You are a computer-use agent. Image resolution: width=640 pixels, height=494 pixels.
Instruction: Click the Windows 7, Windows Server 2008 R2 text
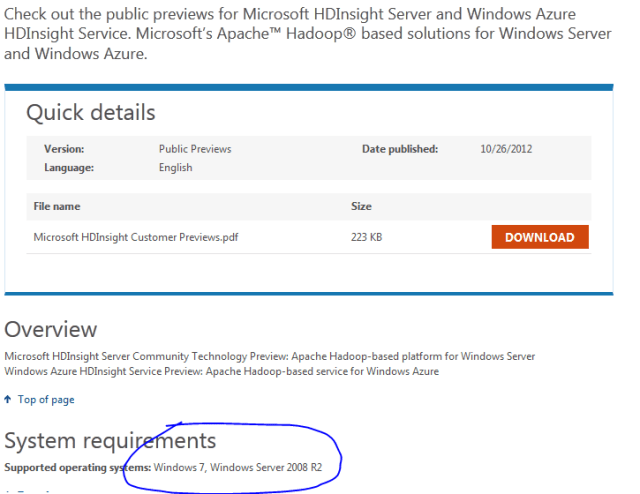tap(238, 467)
